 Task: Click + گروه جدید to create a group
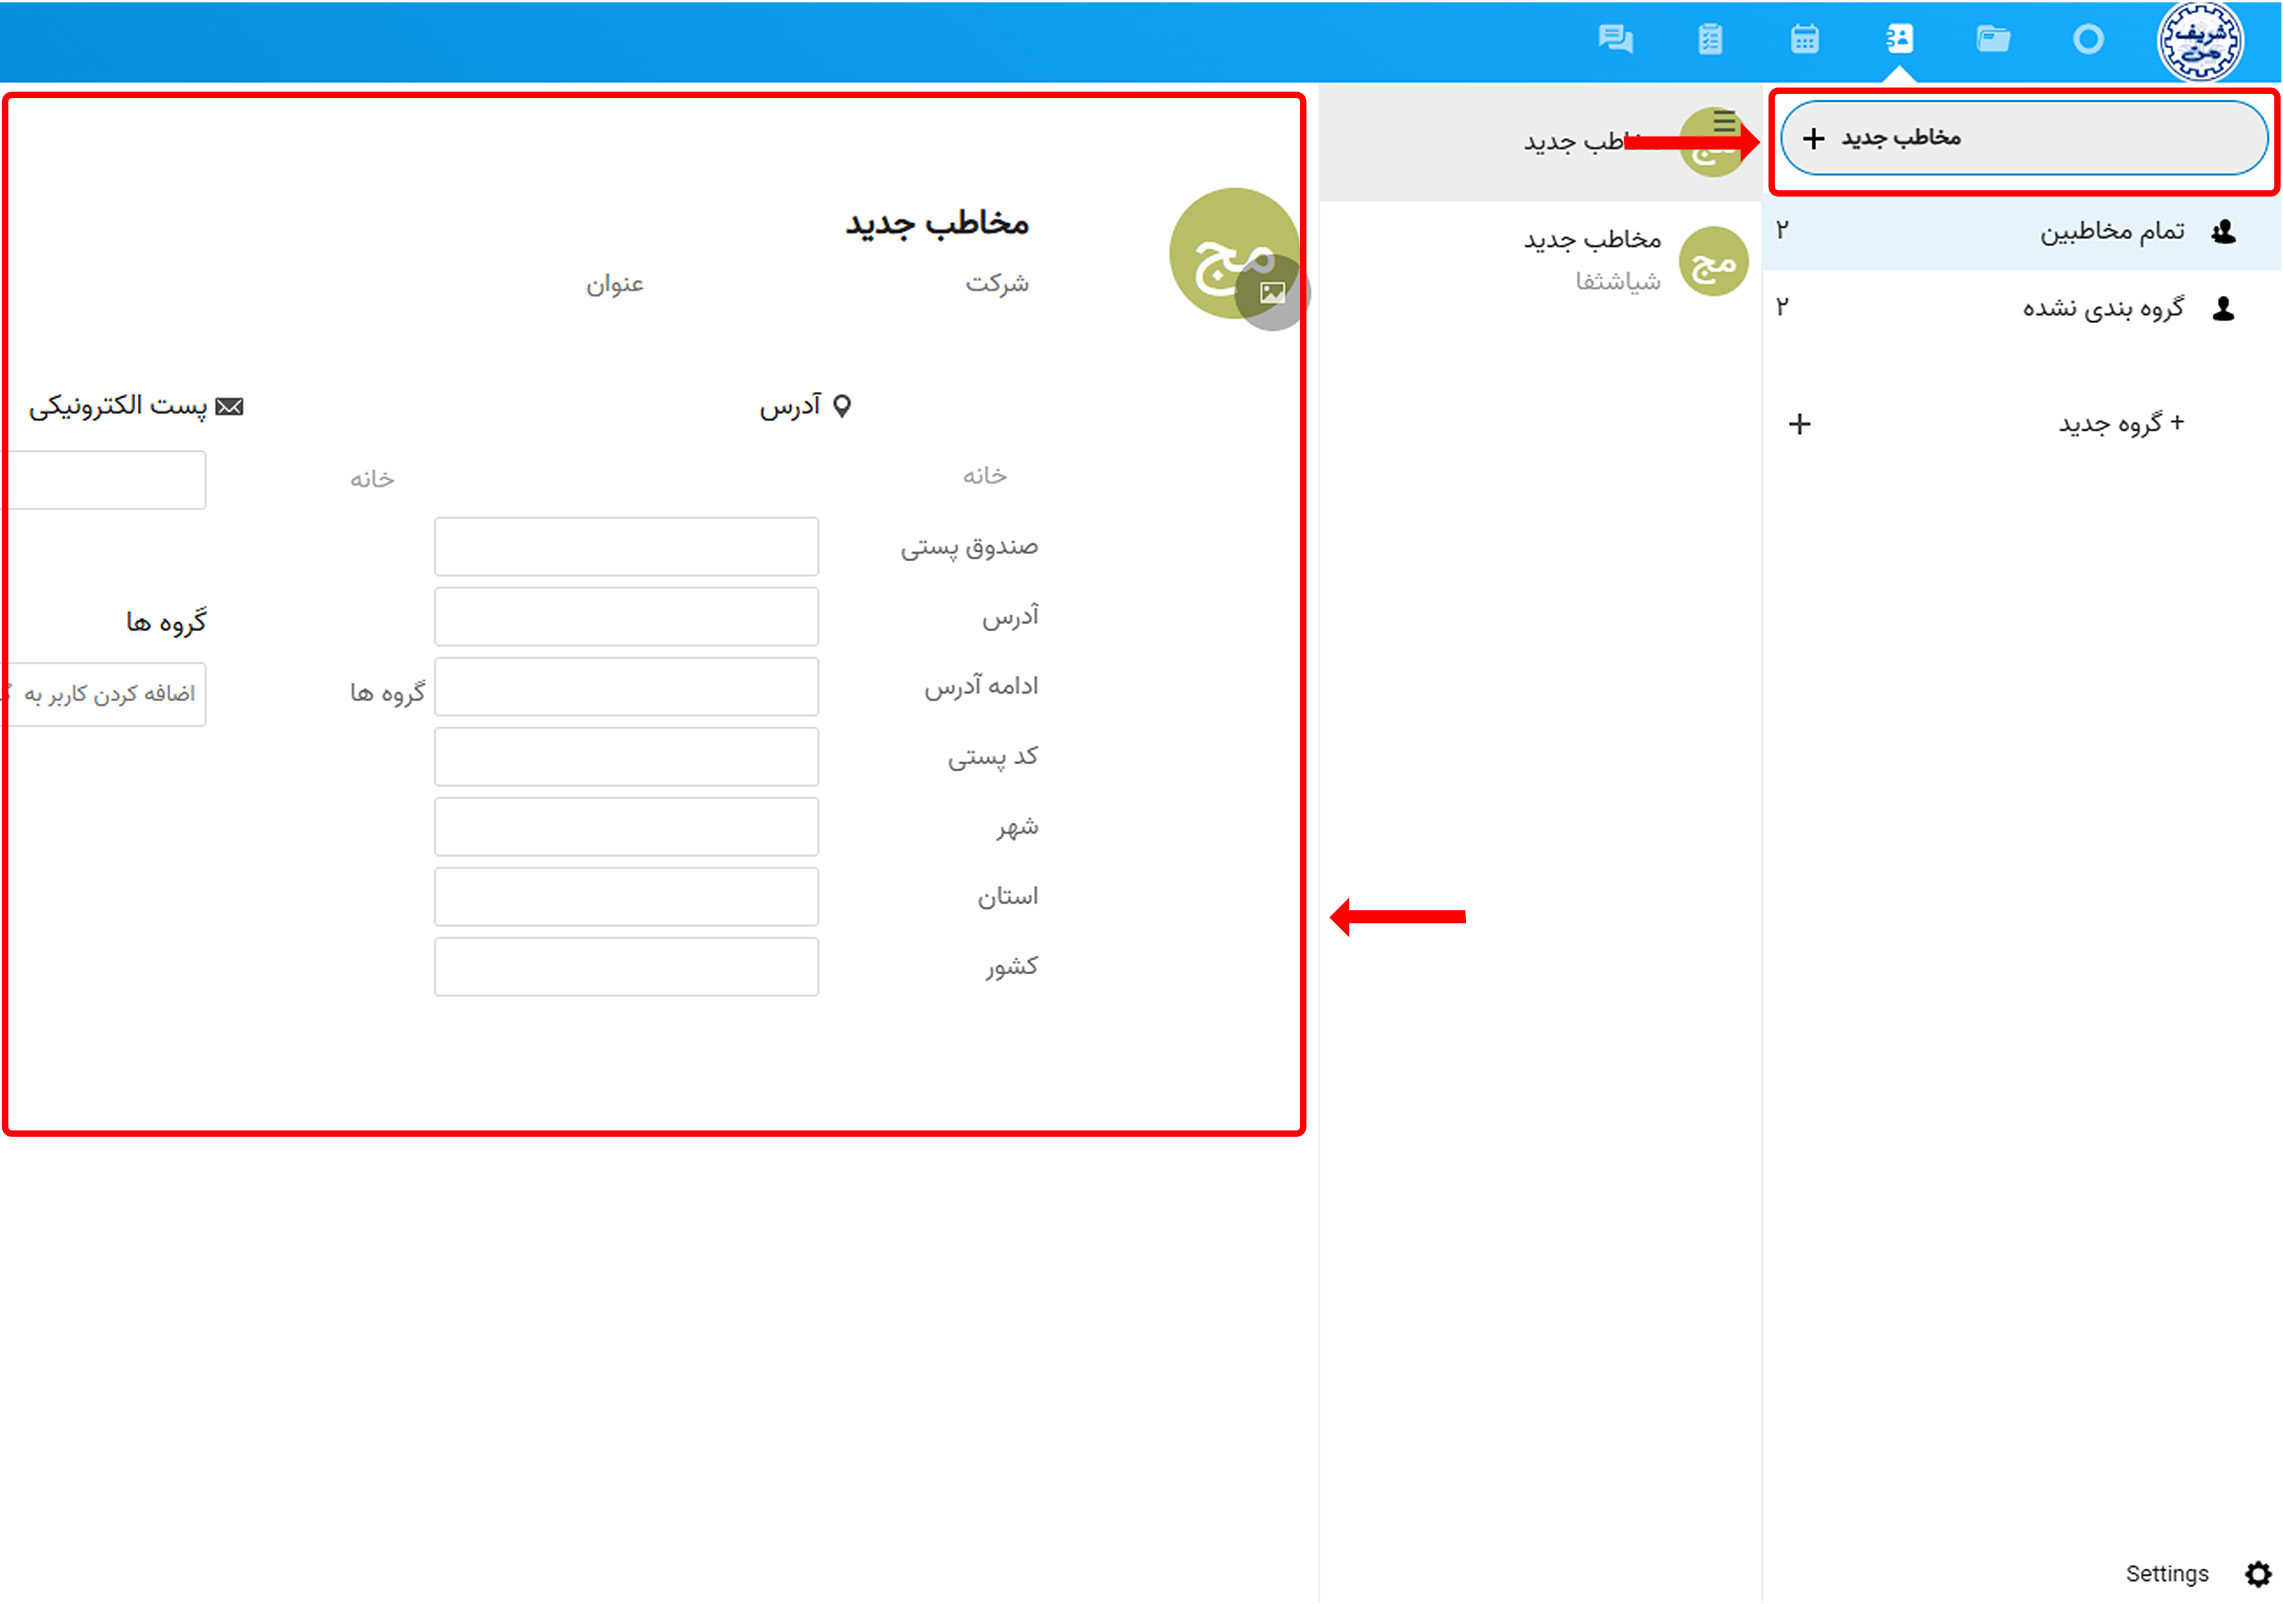[x=2120, y=422]
